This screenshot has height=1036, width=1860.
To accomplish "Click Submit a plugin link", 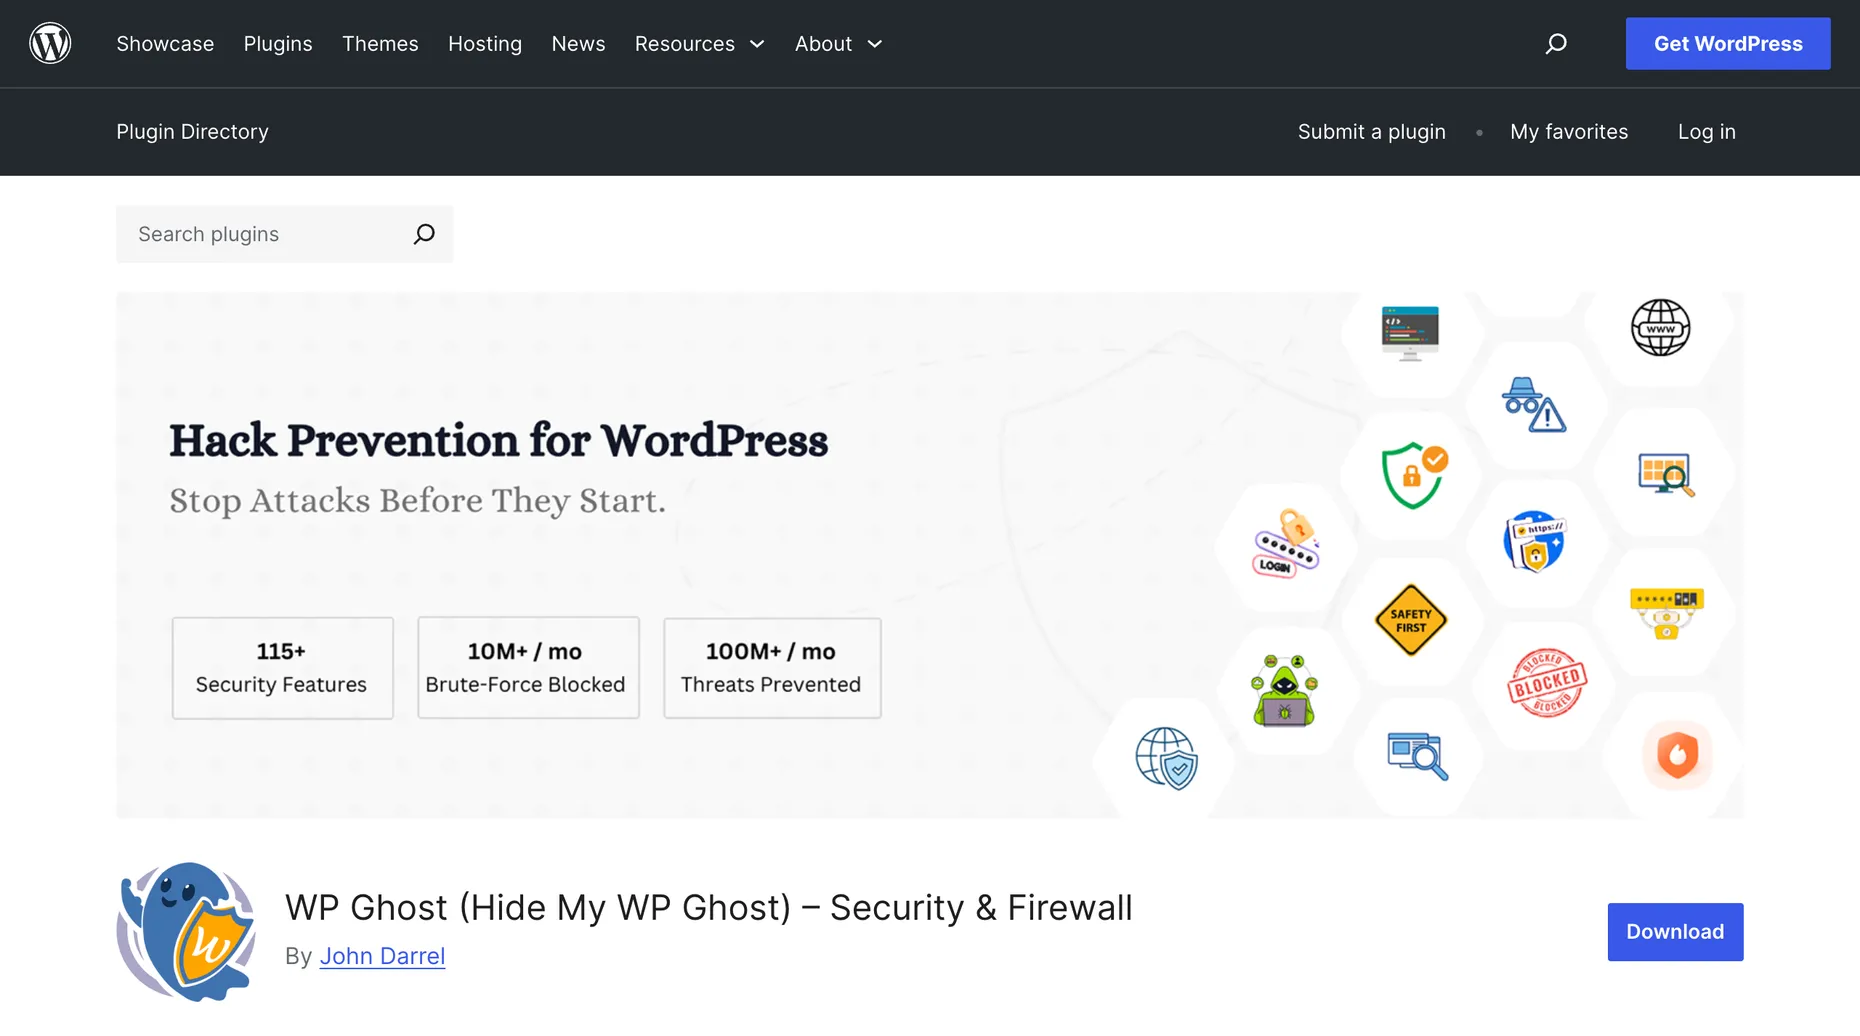I will click(1371, 131).
